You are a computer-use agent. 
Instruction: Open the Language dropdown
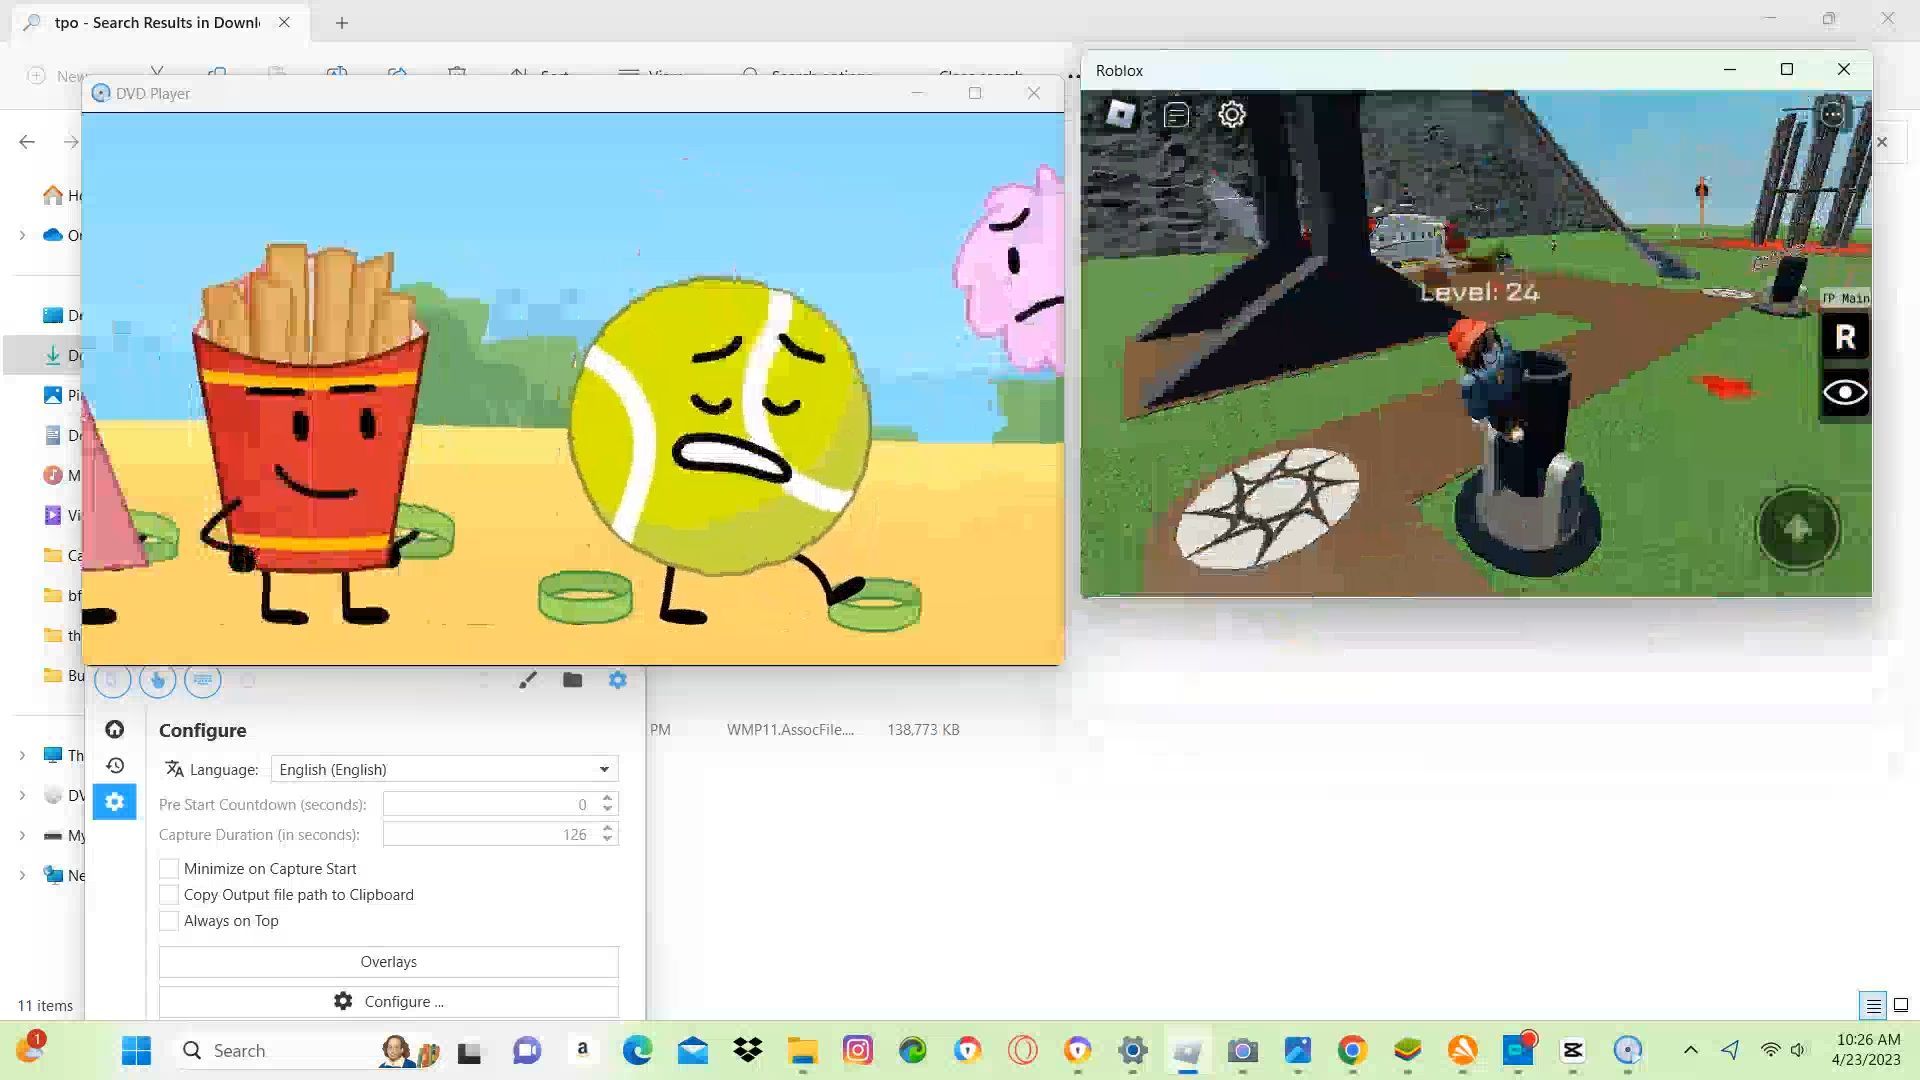pyautogui.click(x=444, y=769)
